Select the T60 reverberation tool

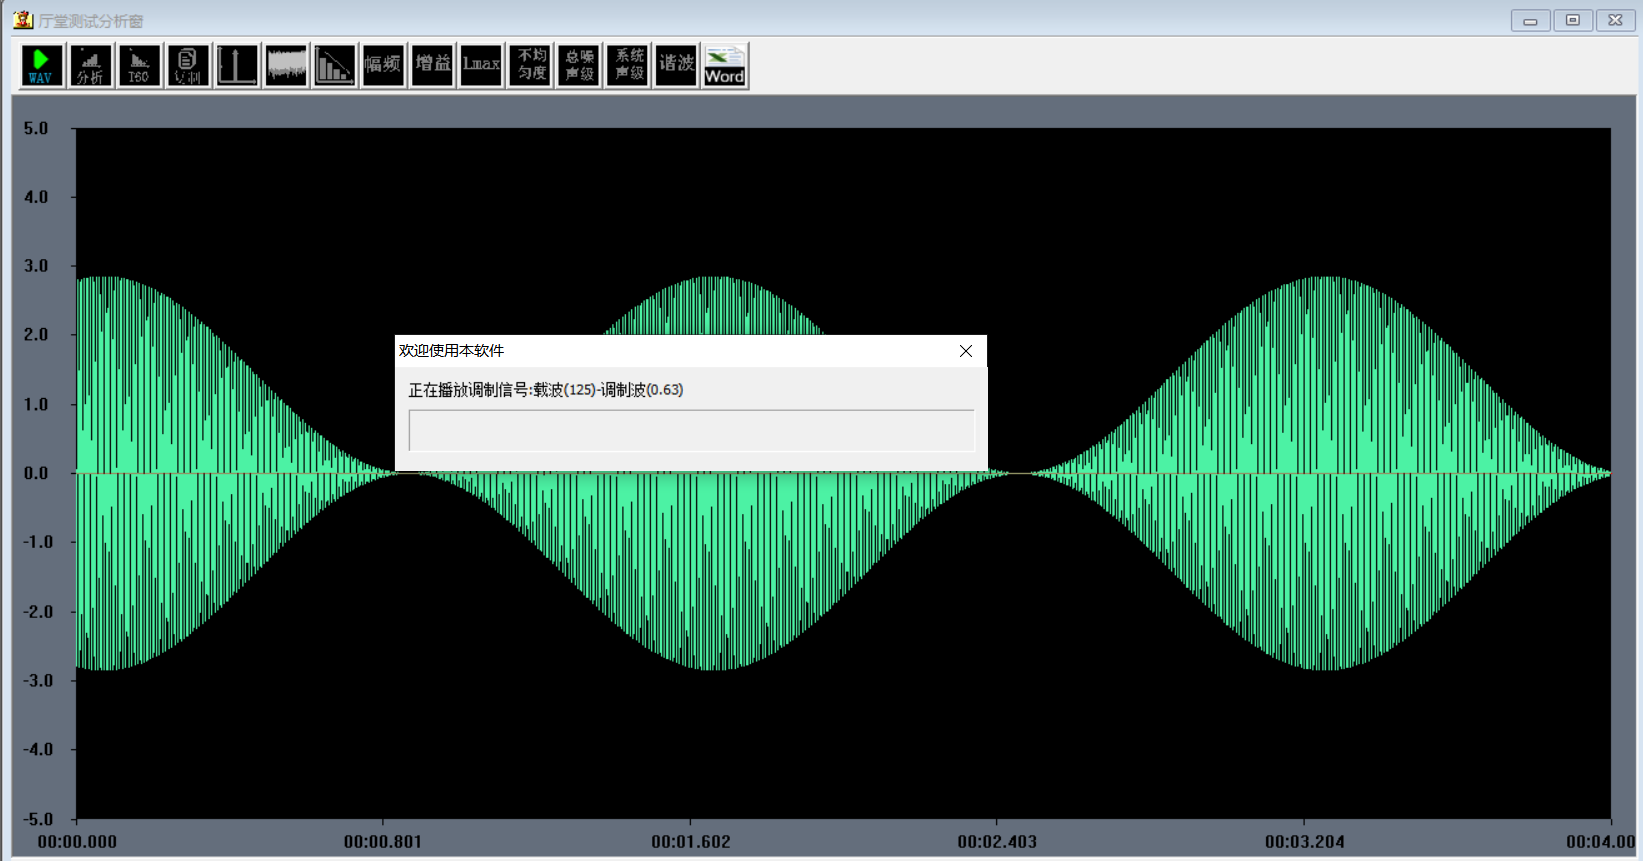139,66
